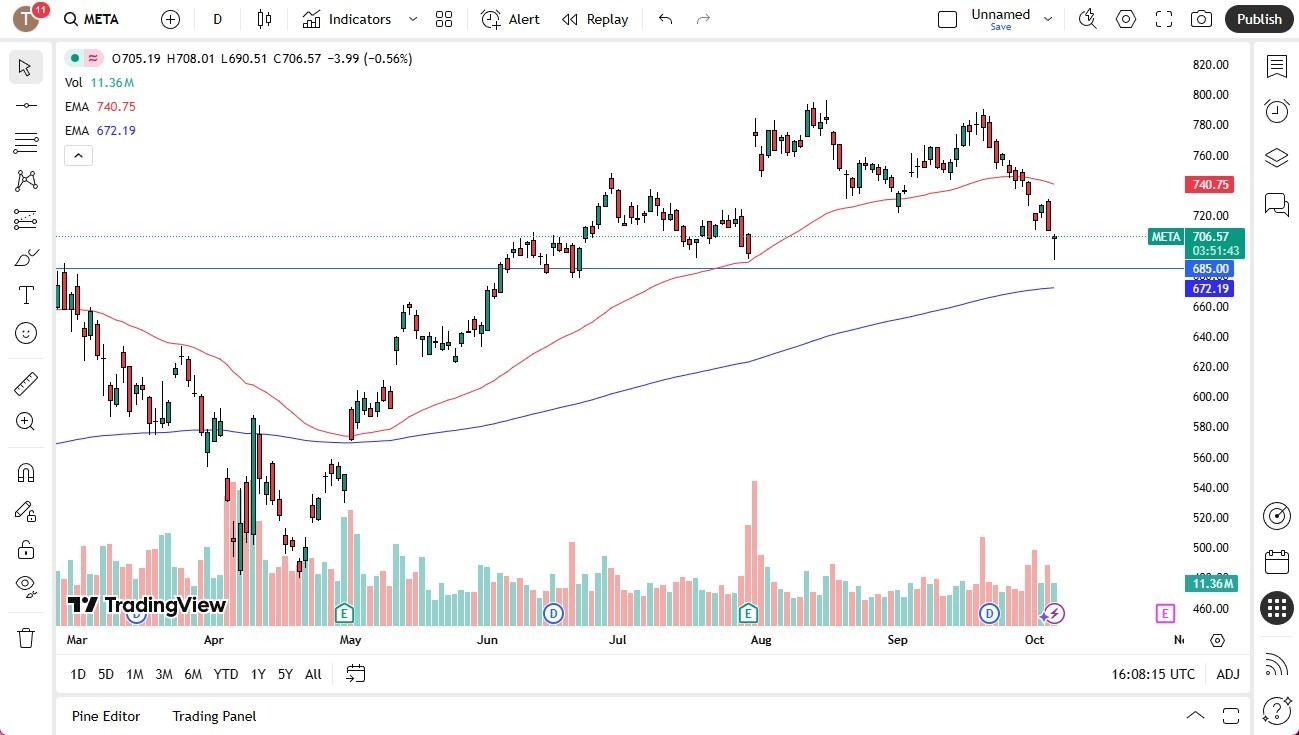Select the XABCD Pattern tool
This screenshot has height=735, width=1299.
[x=26, y=181]
